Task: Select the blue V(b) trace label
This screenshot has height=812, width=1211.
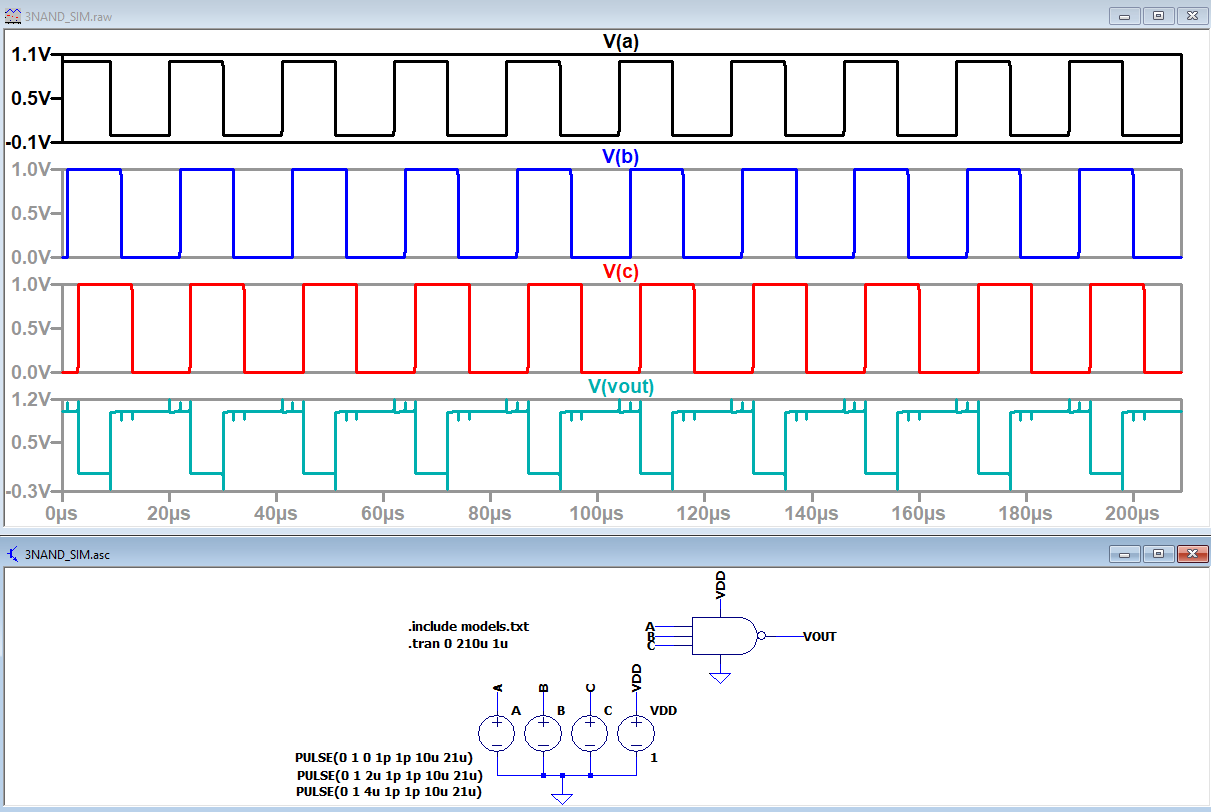Action: 621,156
